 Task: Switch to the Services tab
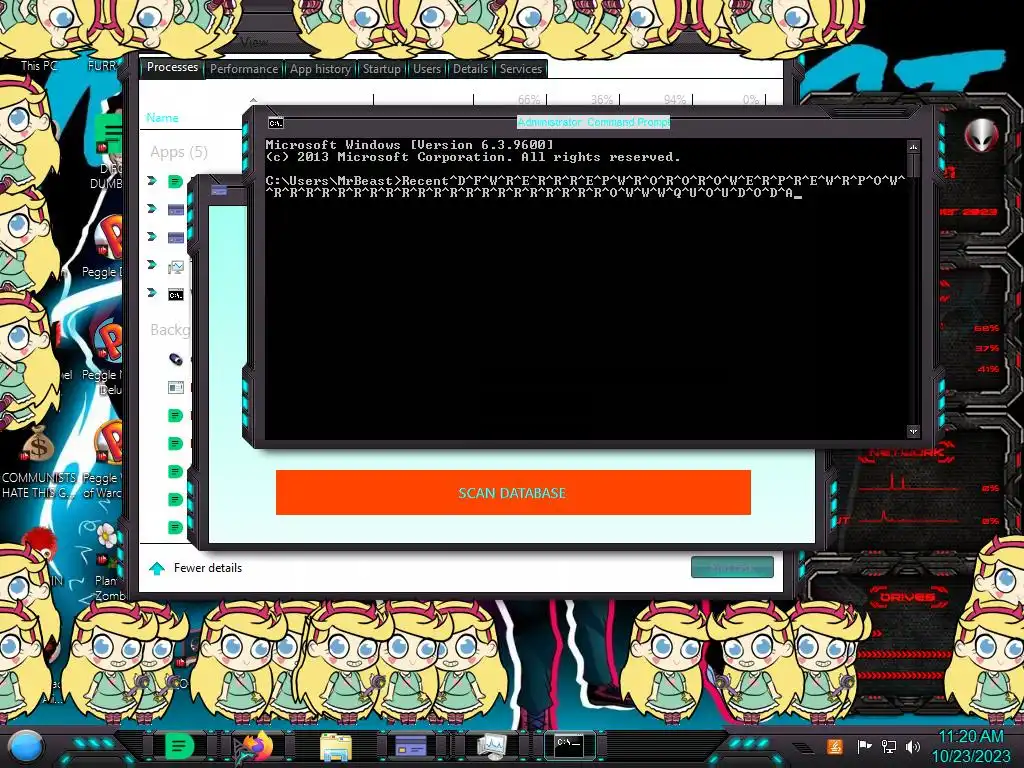[x=520, y=69]
